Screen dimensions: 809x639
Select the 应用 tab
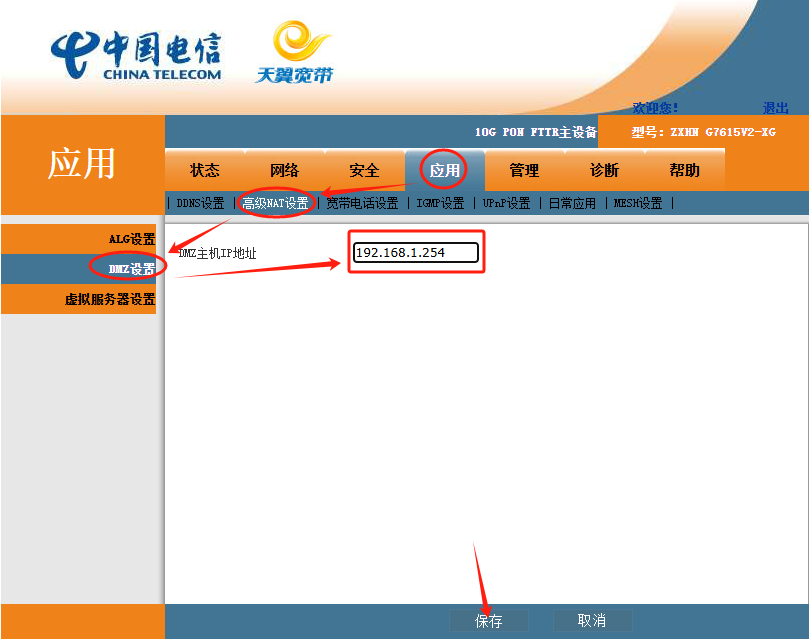[x=444, y=170]
